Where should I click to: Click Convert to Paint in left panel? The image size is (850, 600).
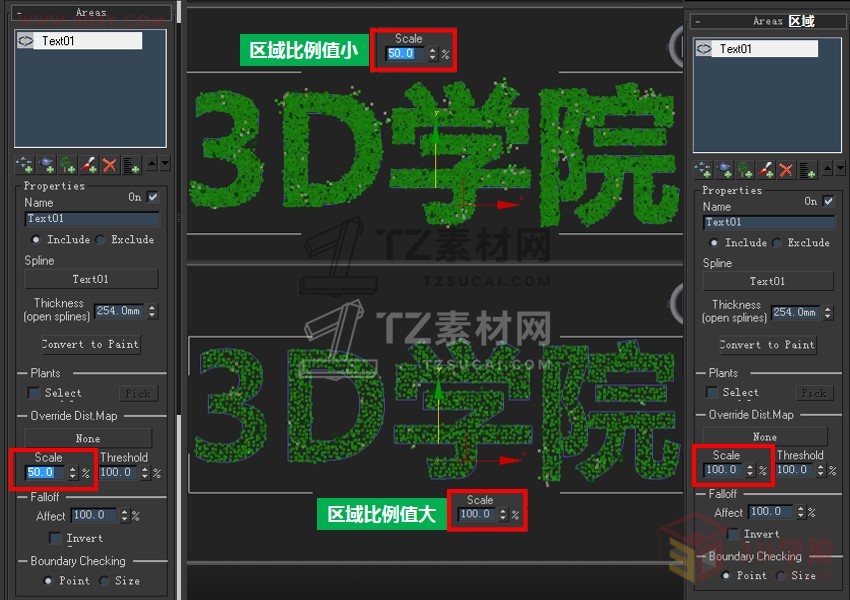(x=91, y=344)
